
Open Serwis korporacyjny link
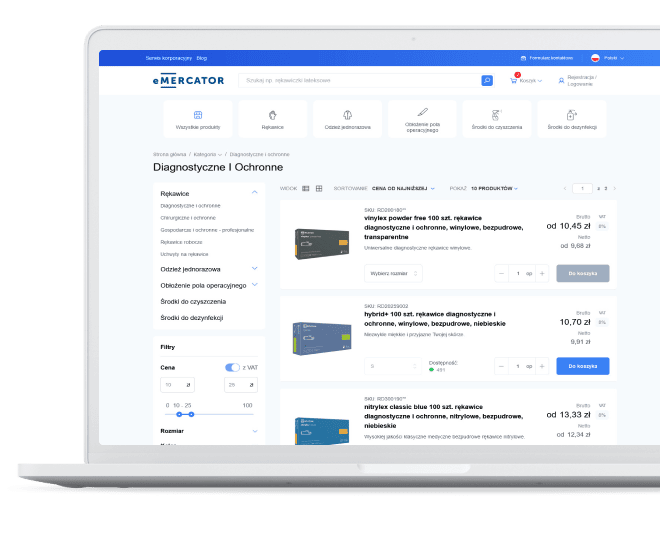[169, 58]
